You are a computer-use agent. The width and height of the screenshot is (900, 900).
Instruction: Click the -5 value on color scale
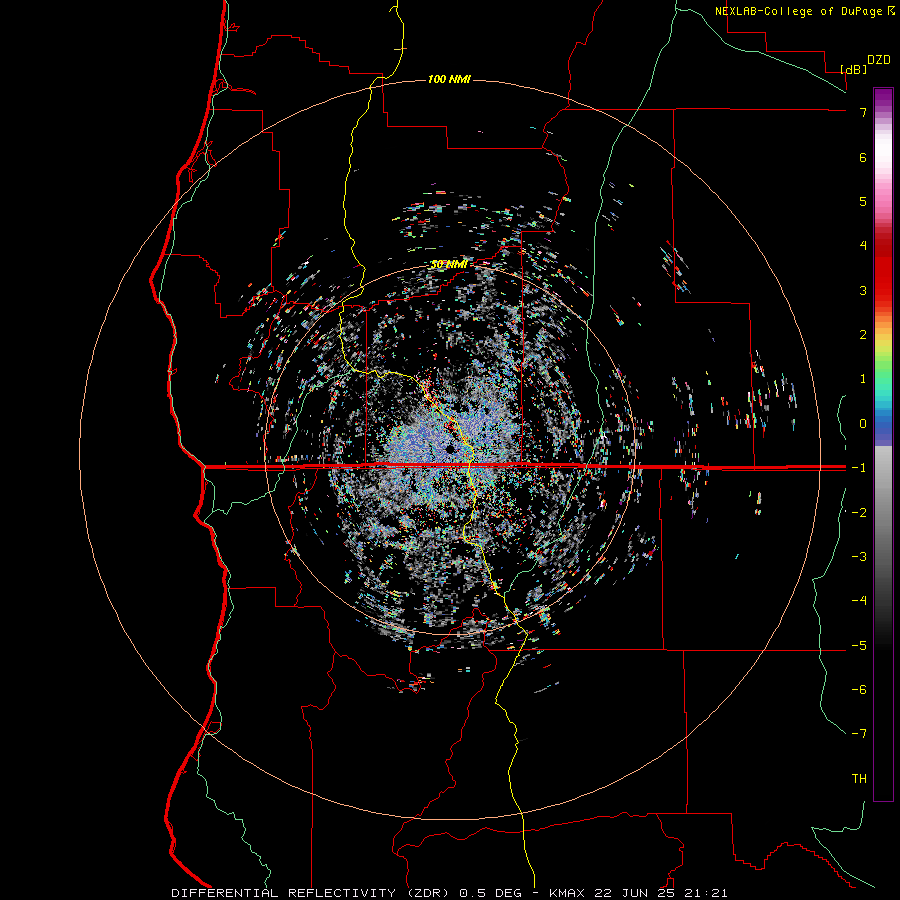click(x=859, y=645)
